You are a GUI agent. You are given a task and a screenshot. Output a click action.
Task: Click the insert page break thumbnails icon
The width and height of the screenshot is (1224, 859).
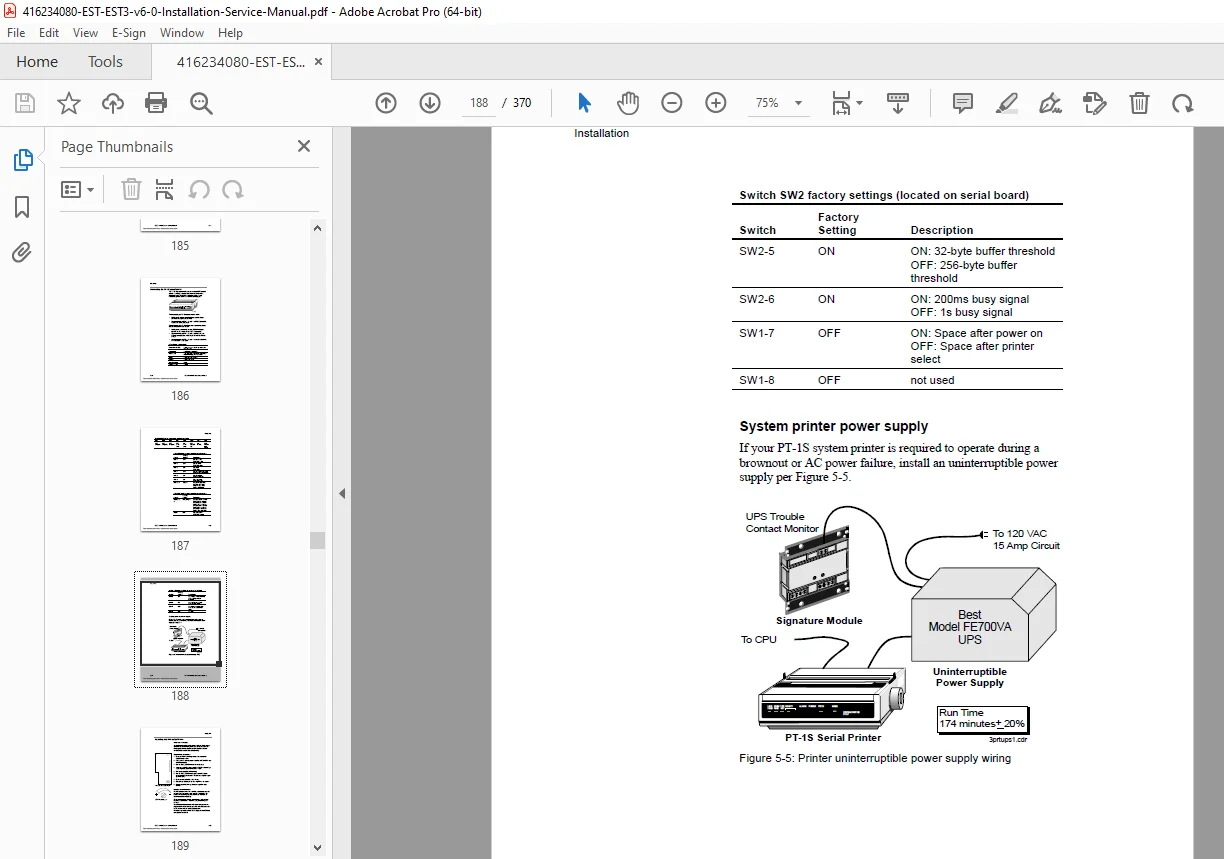165,190
